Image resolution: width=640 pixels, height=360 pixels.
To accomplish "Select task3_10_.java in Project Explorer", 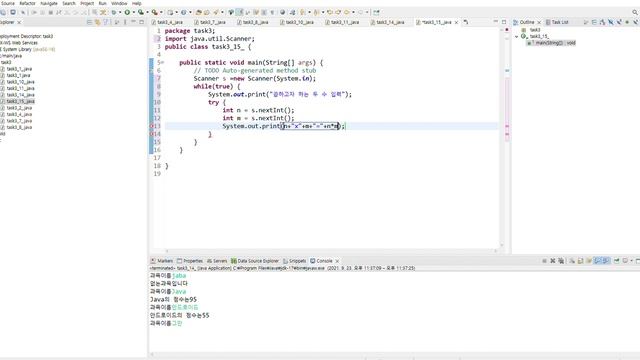I will [x=20, y=82].
